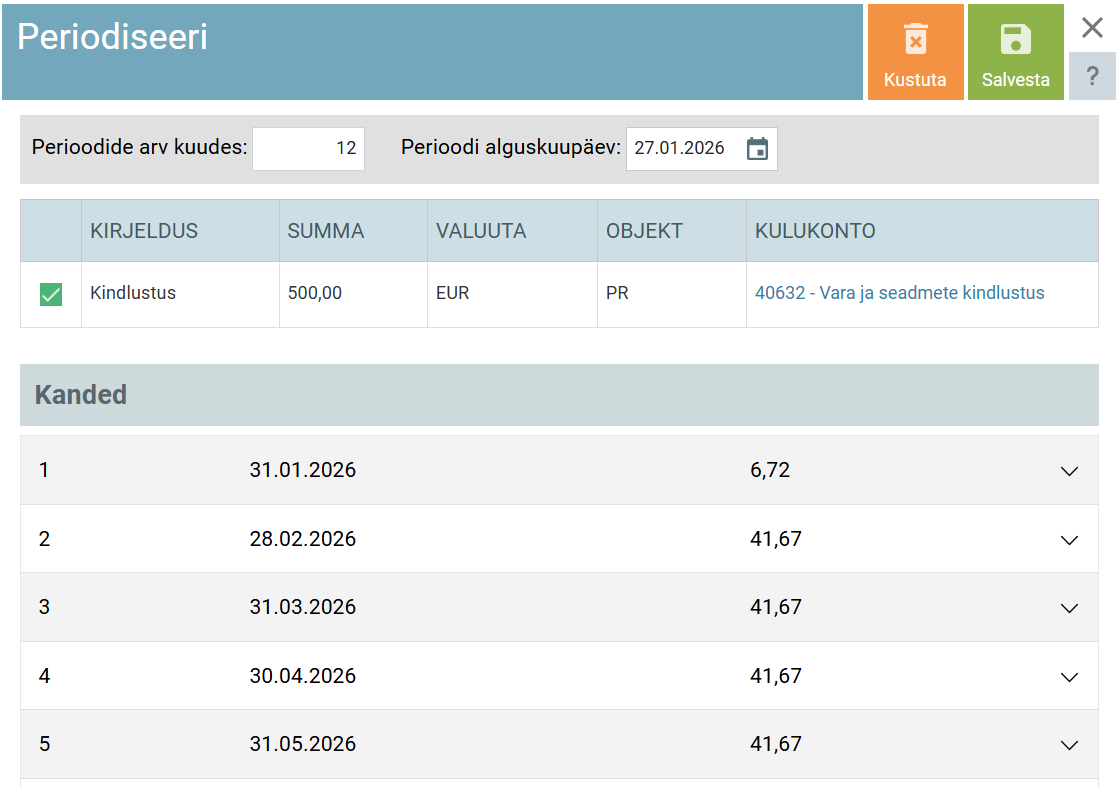This screenshot has width=1116, height=789.
Task: Close the Periodiseeri dialog
Action: (x=1092, y=28)
